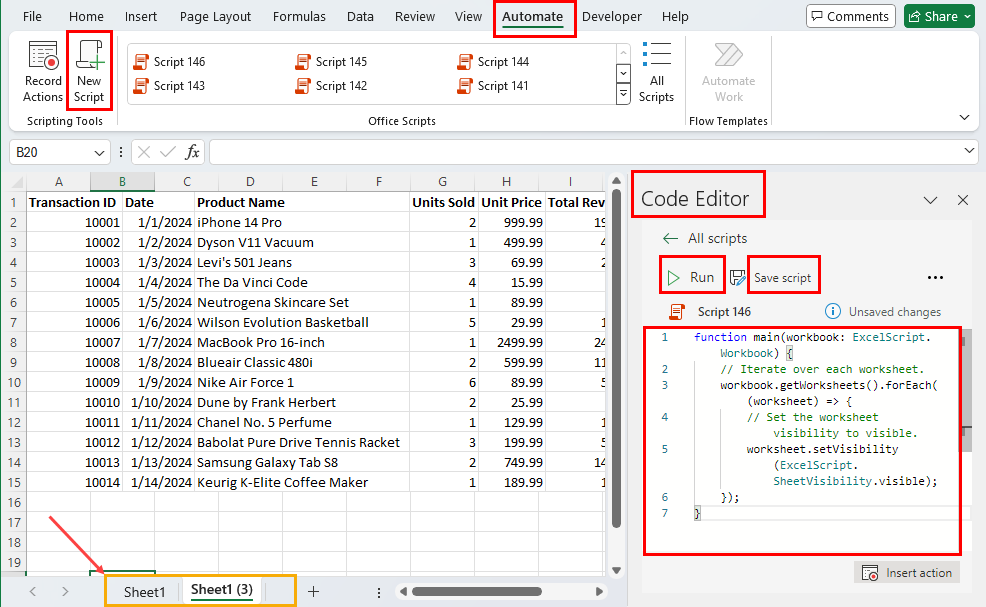Click the Automate Work flow template

(728, 72)
